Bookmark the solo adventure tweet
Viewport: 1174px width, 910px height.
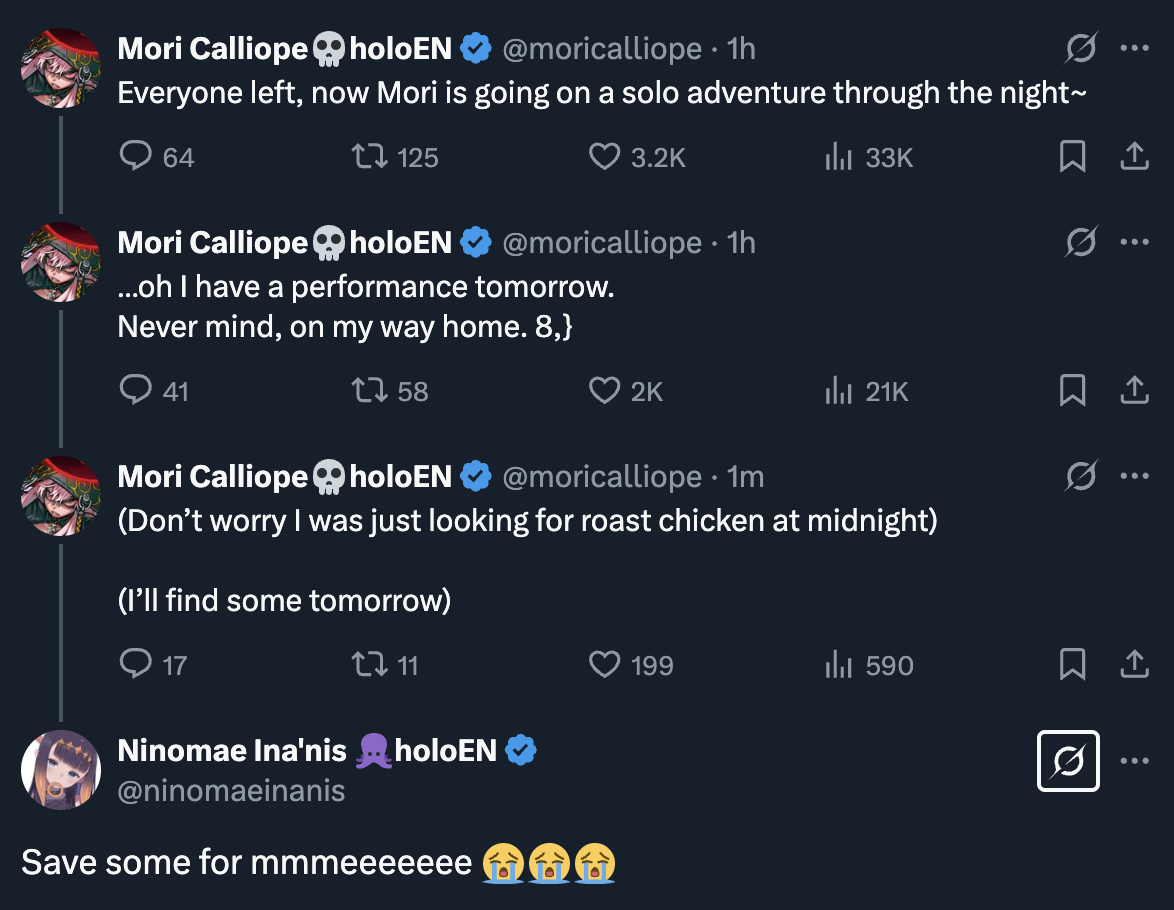pos(1072,157)
